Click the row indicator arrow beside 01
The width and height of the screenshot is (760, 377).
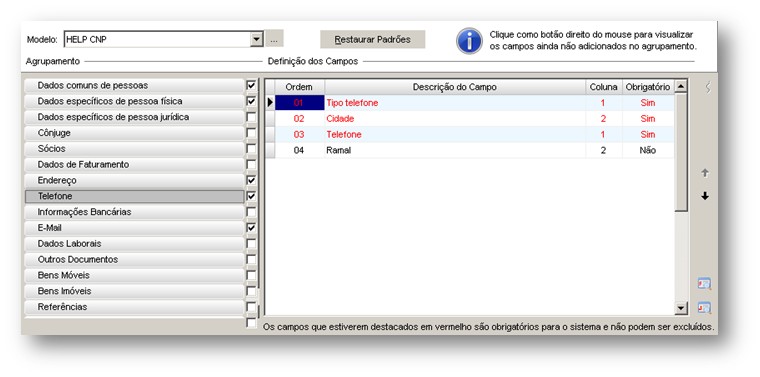point(270,103)
